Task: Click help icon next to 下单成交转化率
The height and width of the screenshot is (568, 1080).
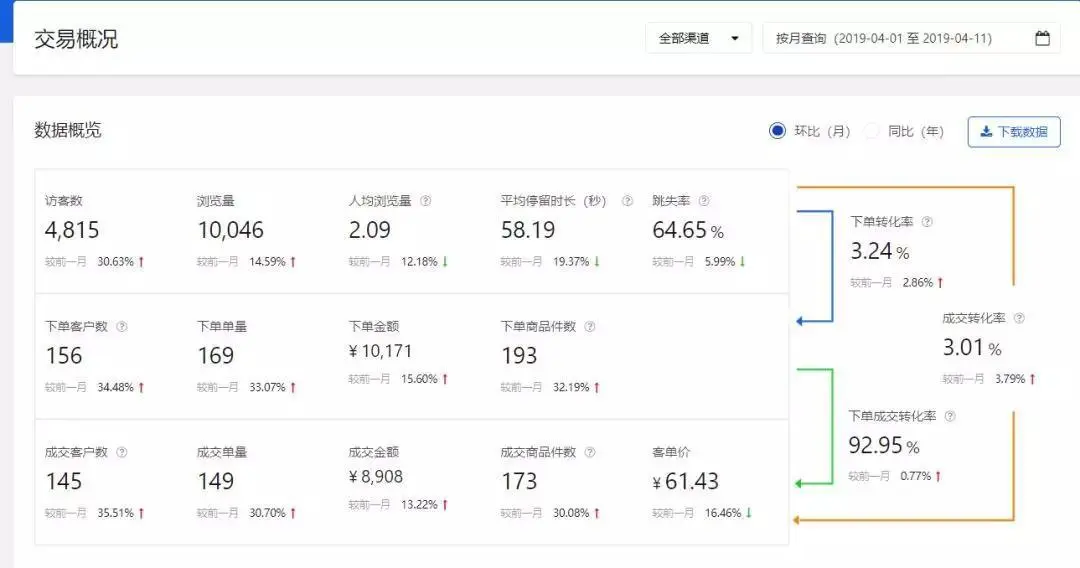Action: (x=950, y=416)
